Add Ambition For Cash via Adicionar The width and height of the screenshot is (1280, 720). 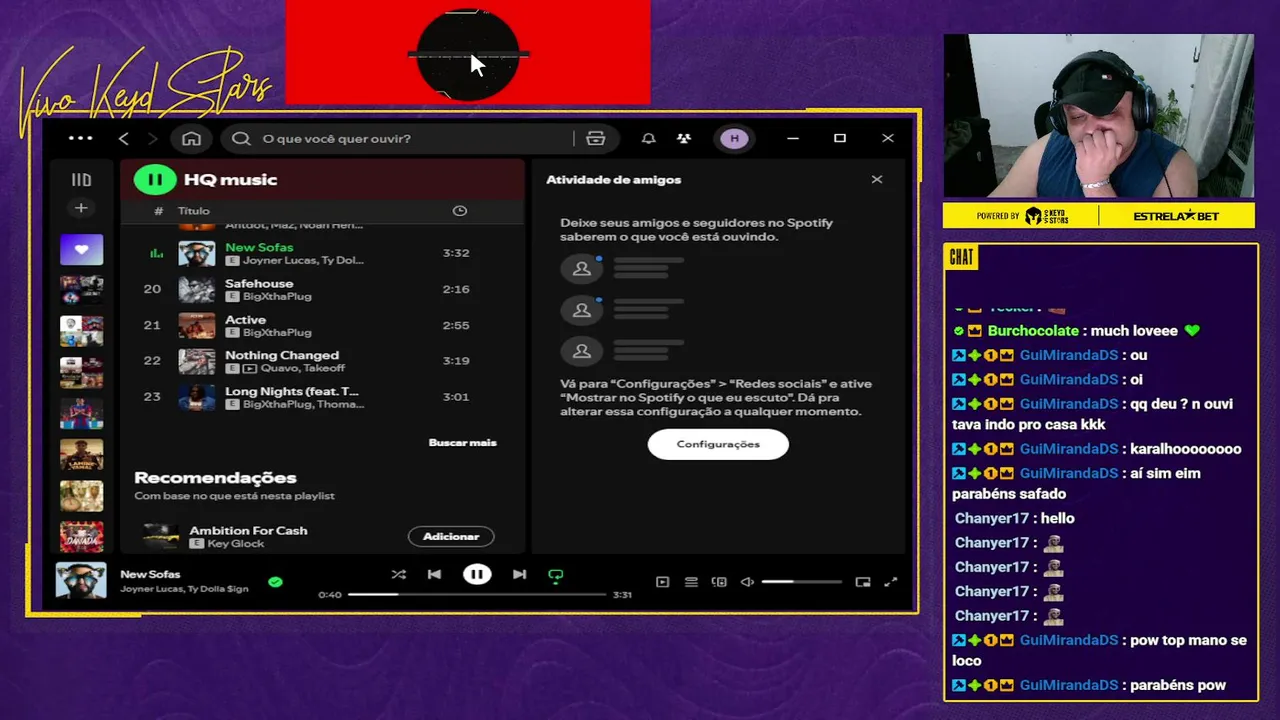click(x=451, y=536)
